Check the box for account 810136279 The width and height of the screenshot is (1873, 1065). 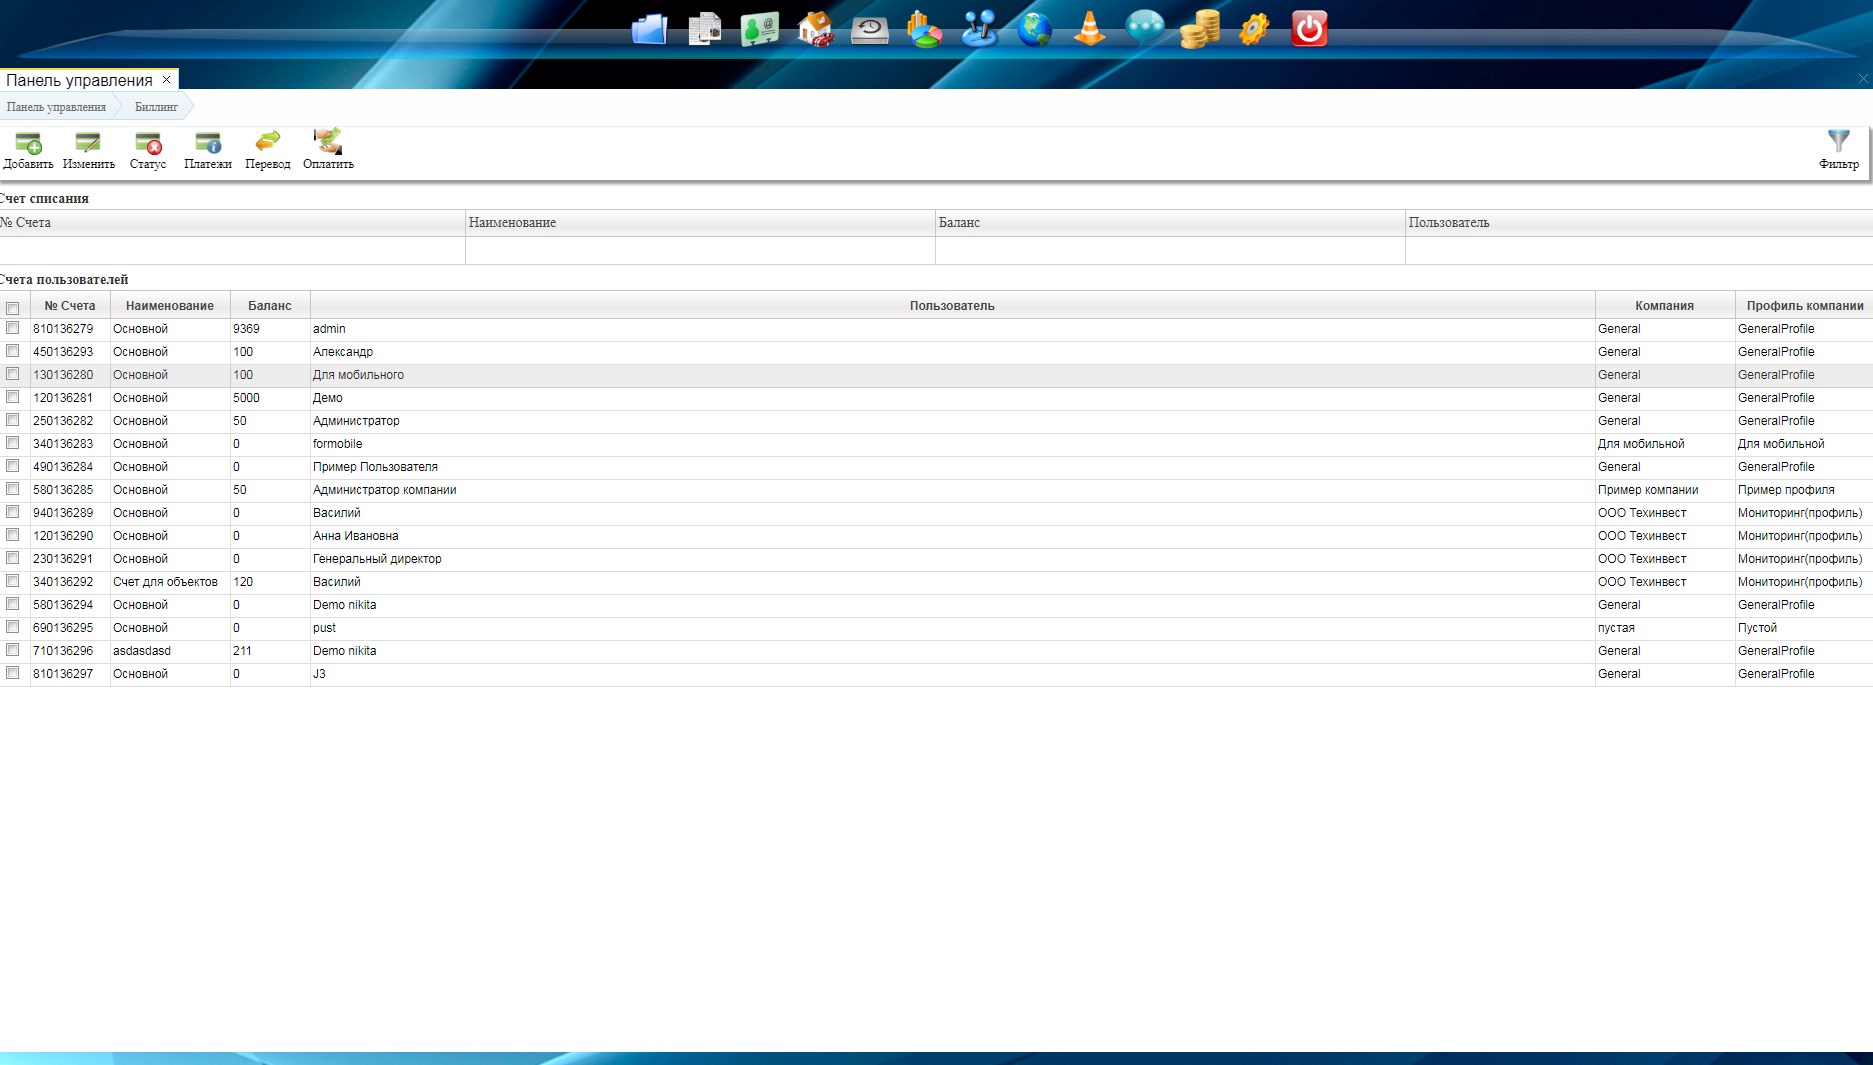pos(13,328)
